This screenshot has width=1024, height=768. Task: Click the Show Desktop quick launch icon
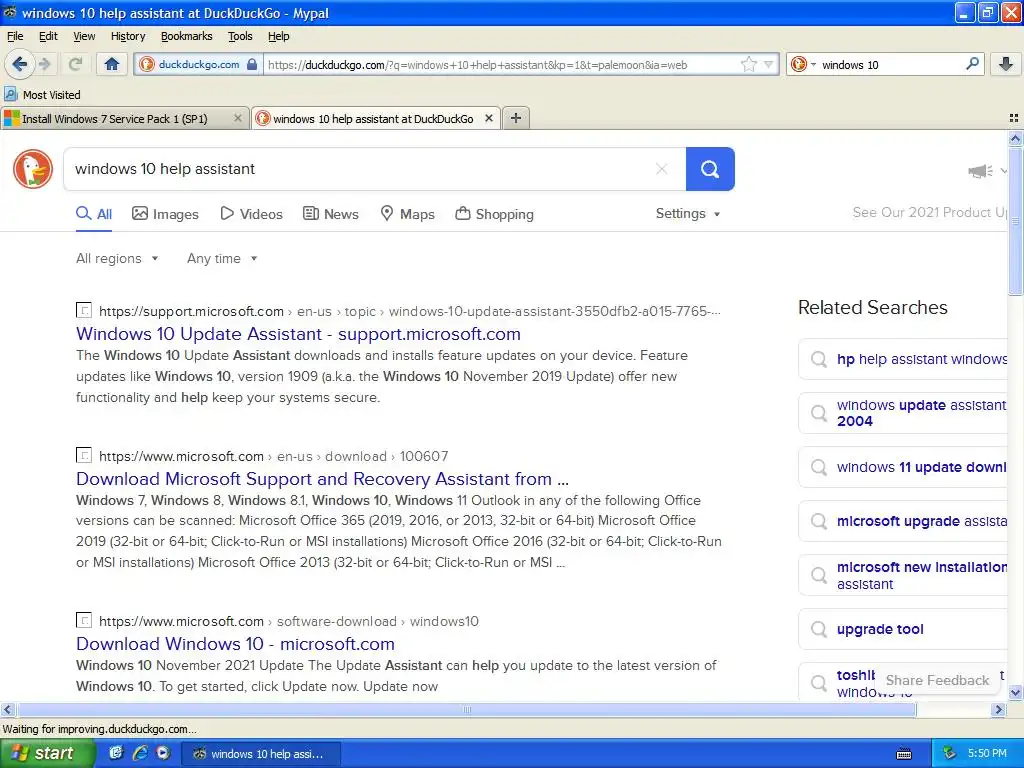(116, 753)
